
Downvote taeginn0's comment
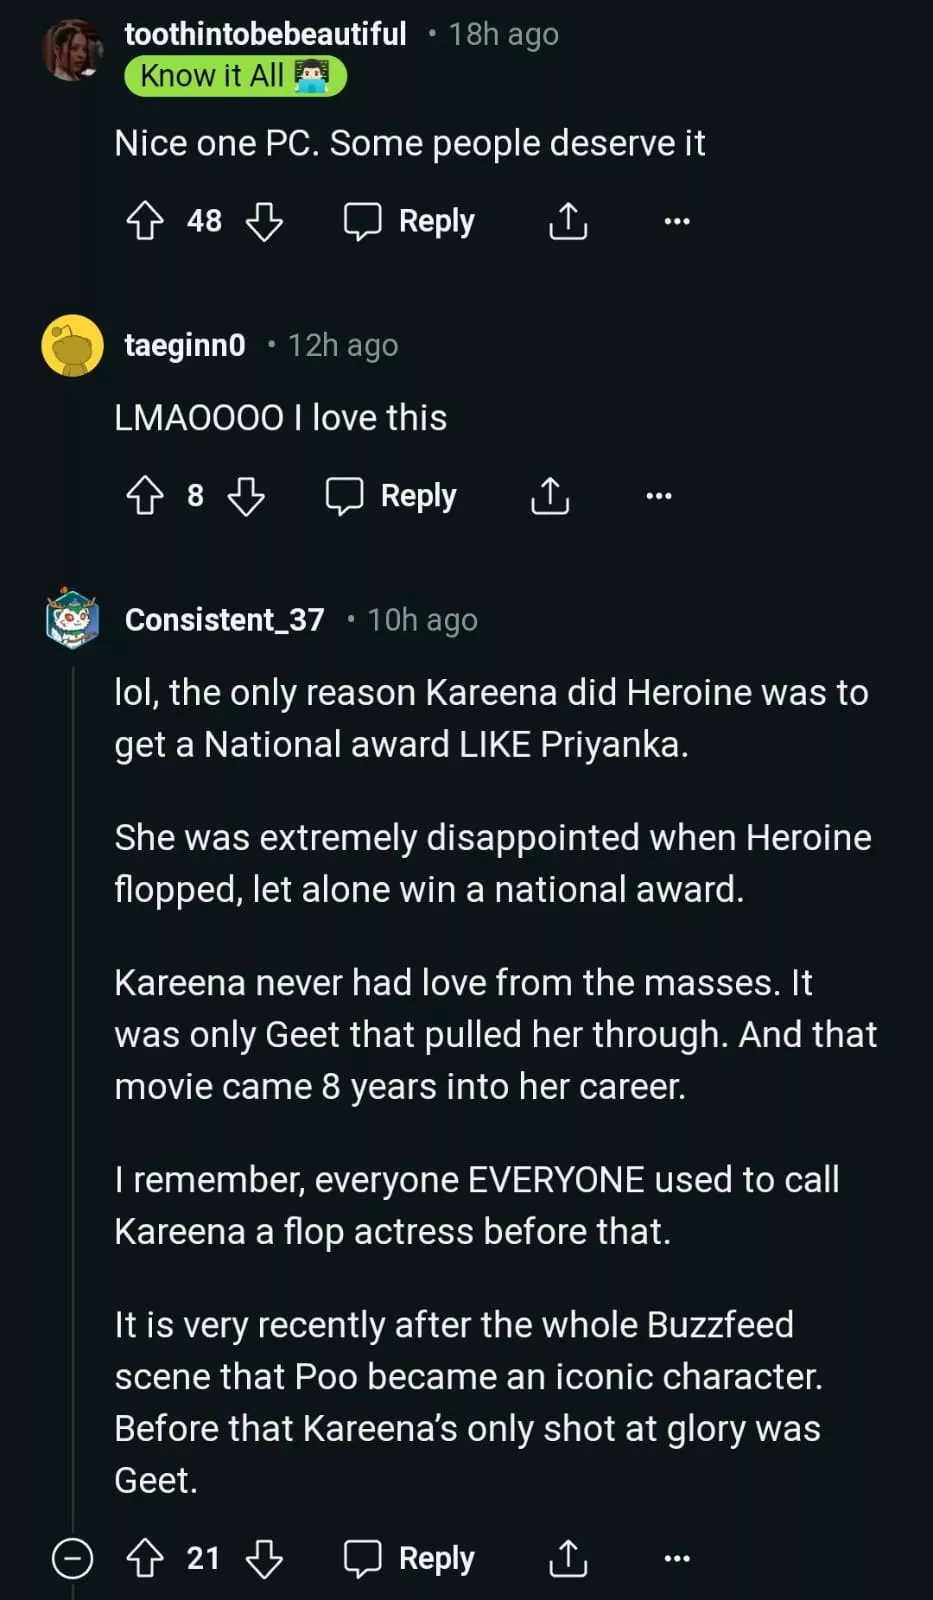[x=246, y=496]
